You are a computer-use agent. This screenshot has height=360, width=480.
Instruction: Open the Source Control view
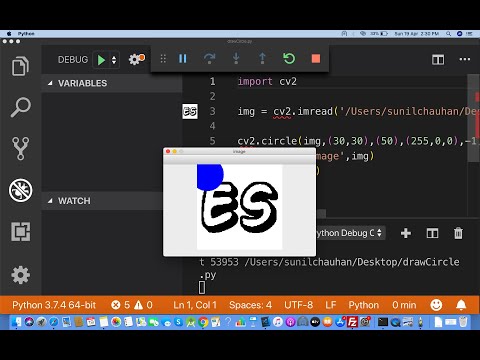[x=20, y=148]
